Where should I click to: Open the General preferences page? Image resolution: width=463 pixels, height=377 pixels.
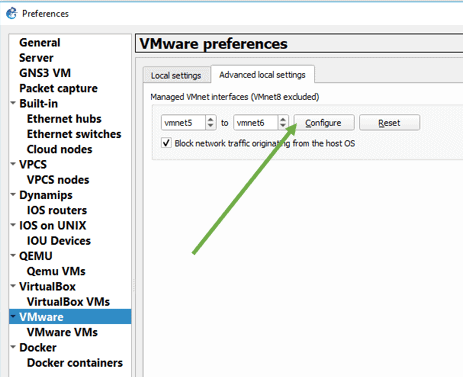[x=40, y=42]
